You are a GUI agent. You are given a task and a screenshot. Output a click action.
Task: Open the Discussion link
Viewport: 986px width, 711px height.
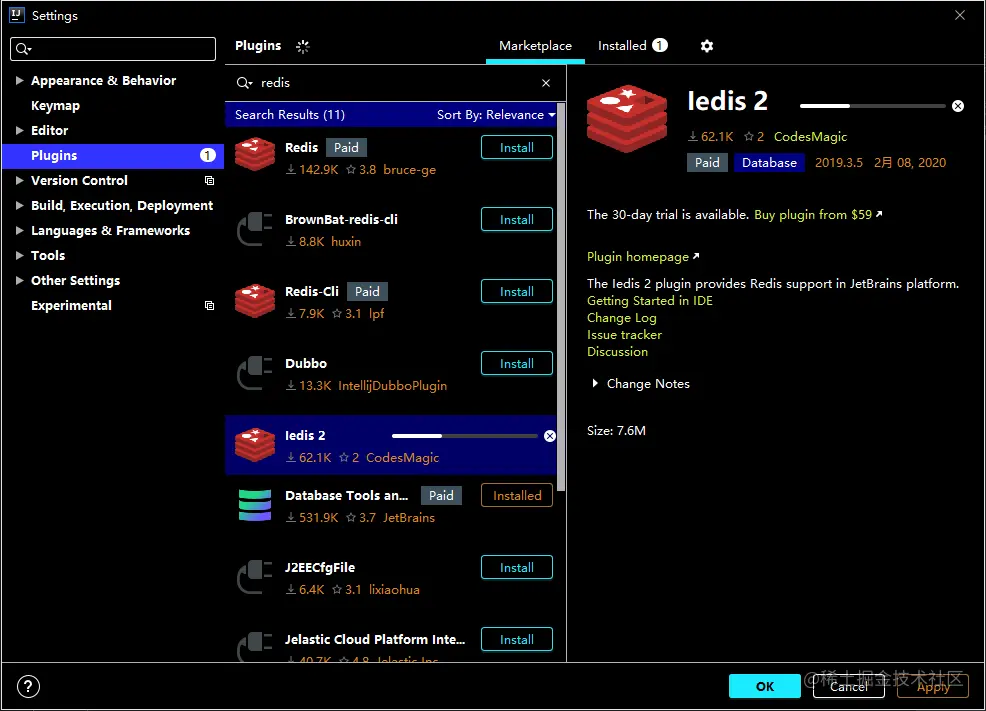[617, 351]
